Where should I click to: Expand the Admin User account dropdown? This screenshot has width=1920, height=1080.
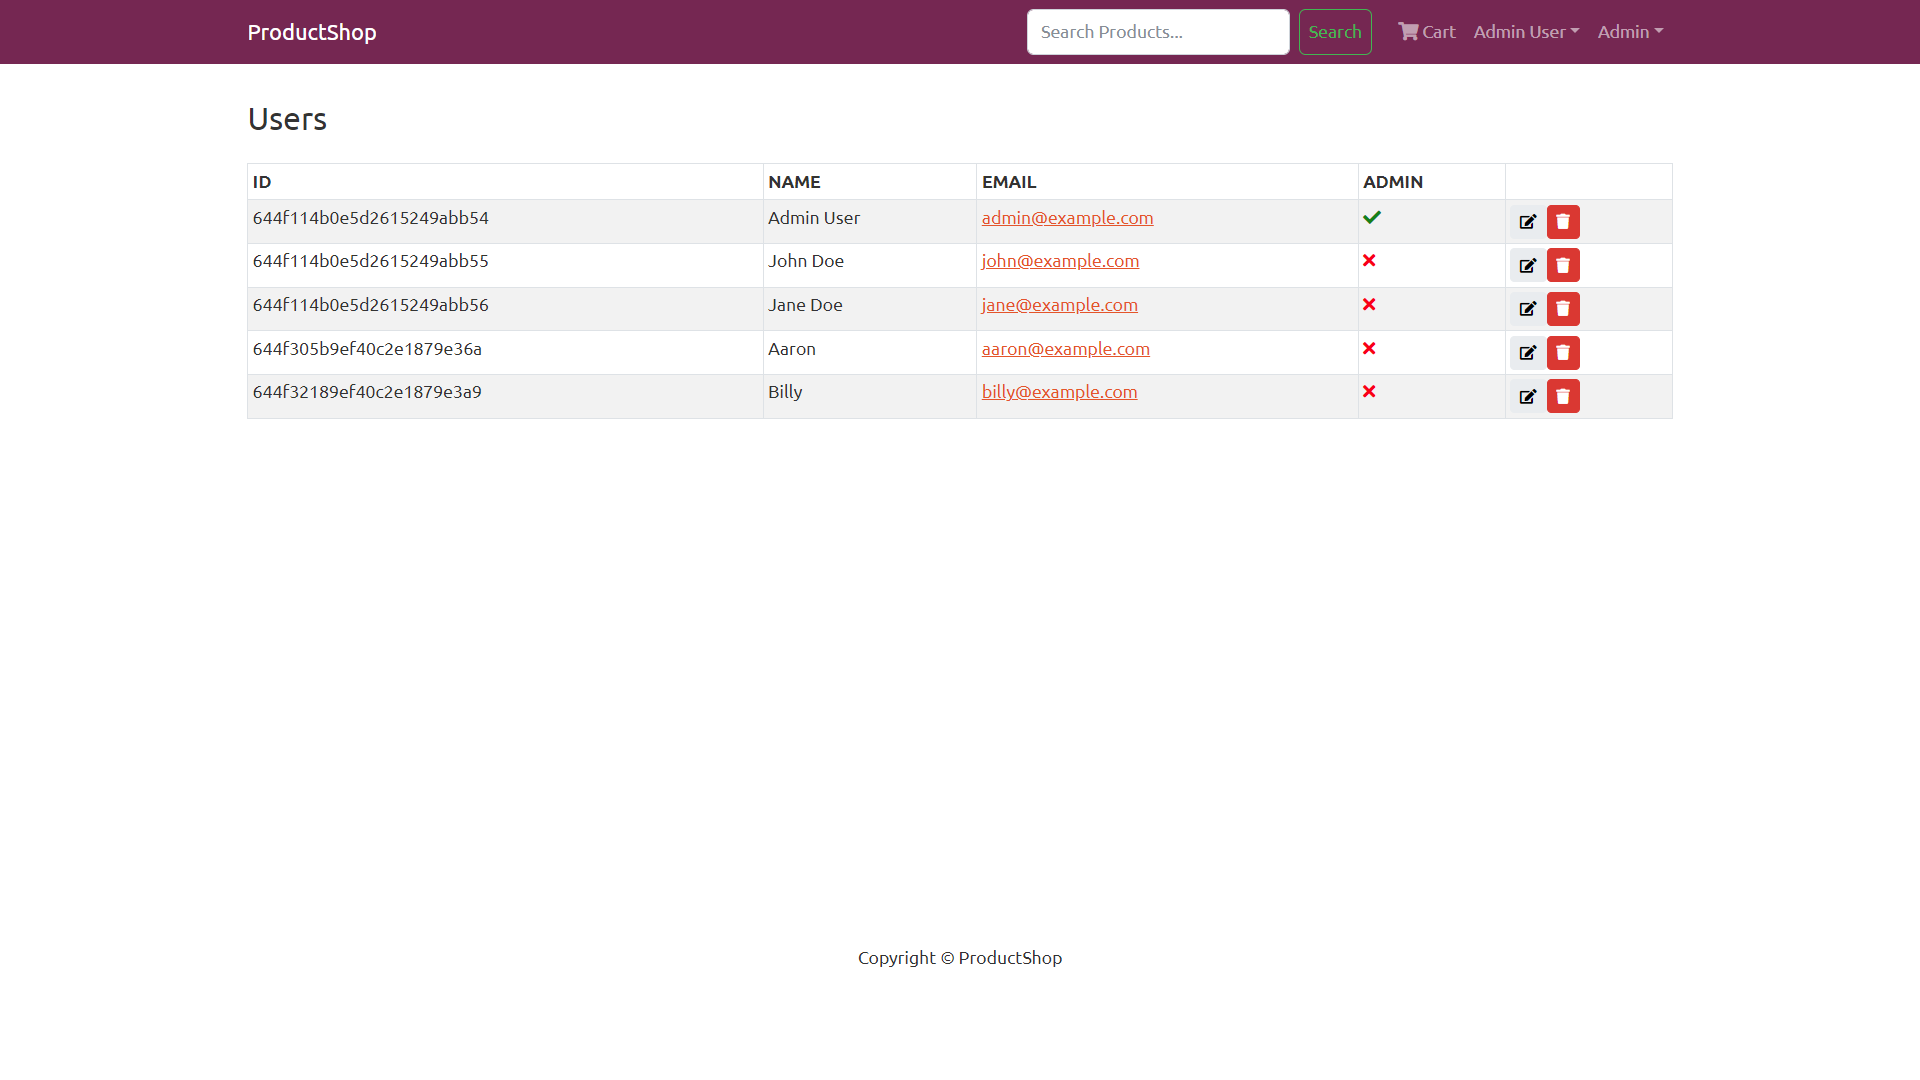click(1526, 32)
